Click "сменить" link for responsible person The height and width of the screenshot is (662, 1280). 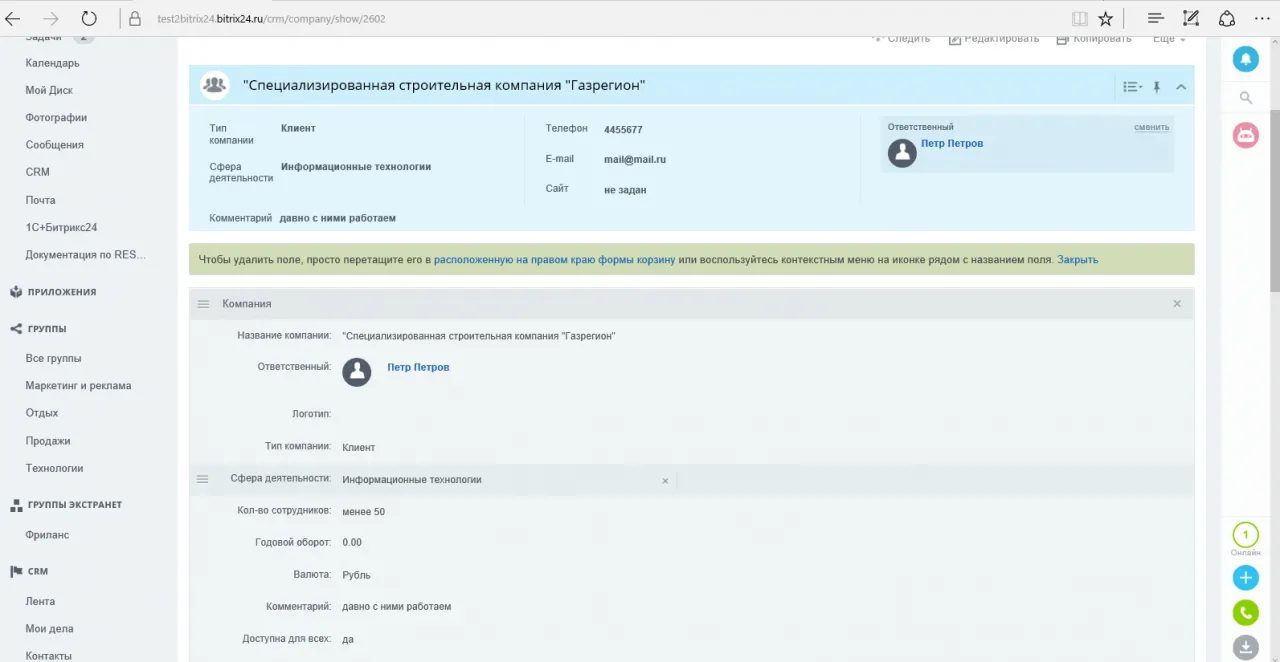tap(1151, 127)
